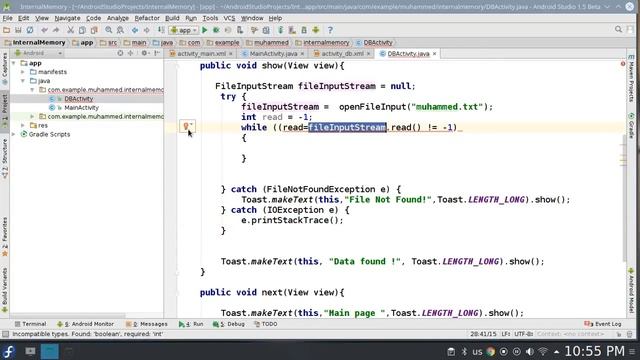Screen dimensions: 640x360
Task: Click the Wi-Fi icon in system tray
Action: click(543, 351)
